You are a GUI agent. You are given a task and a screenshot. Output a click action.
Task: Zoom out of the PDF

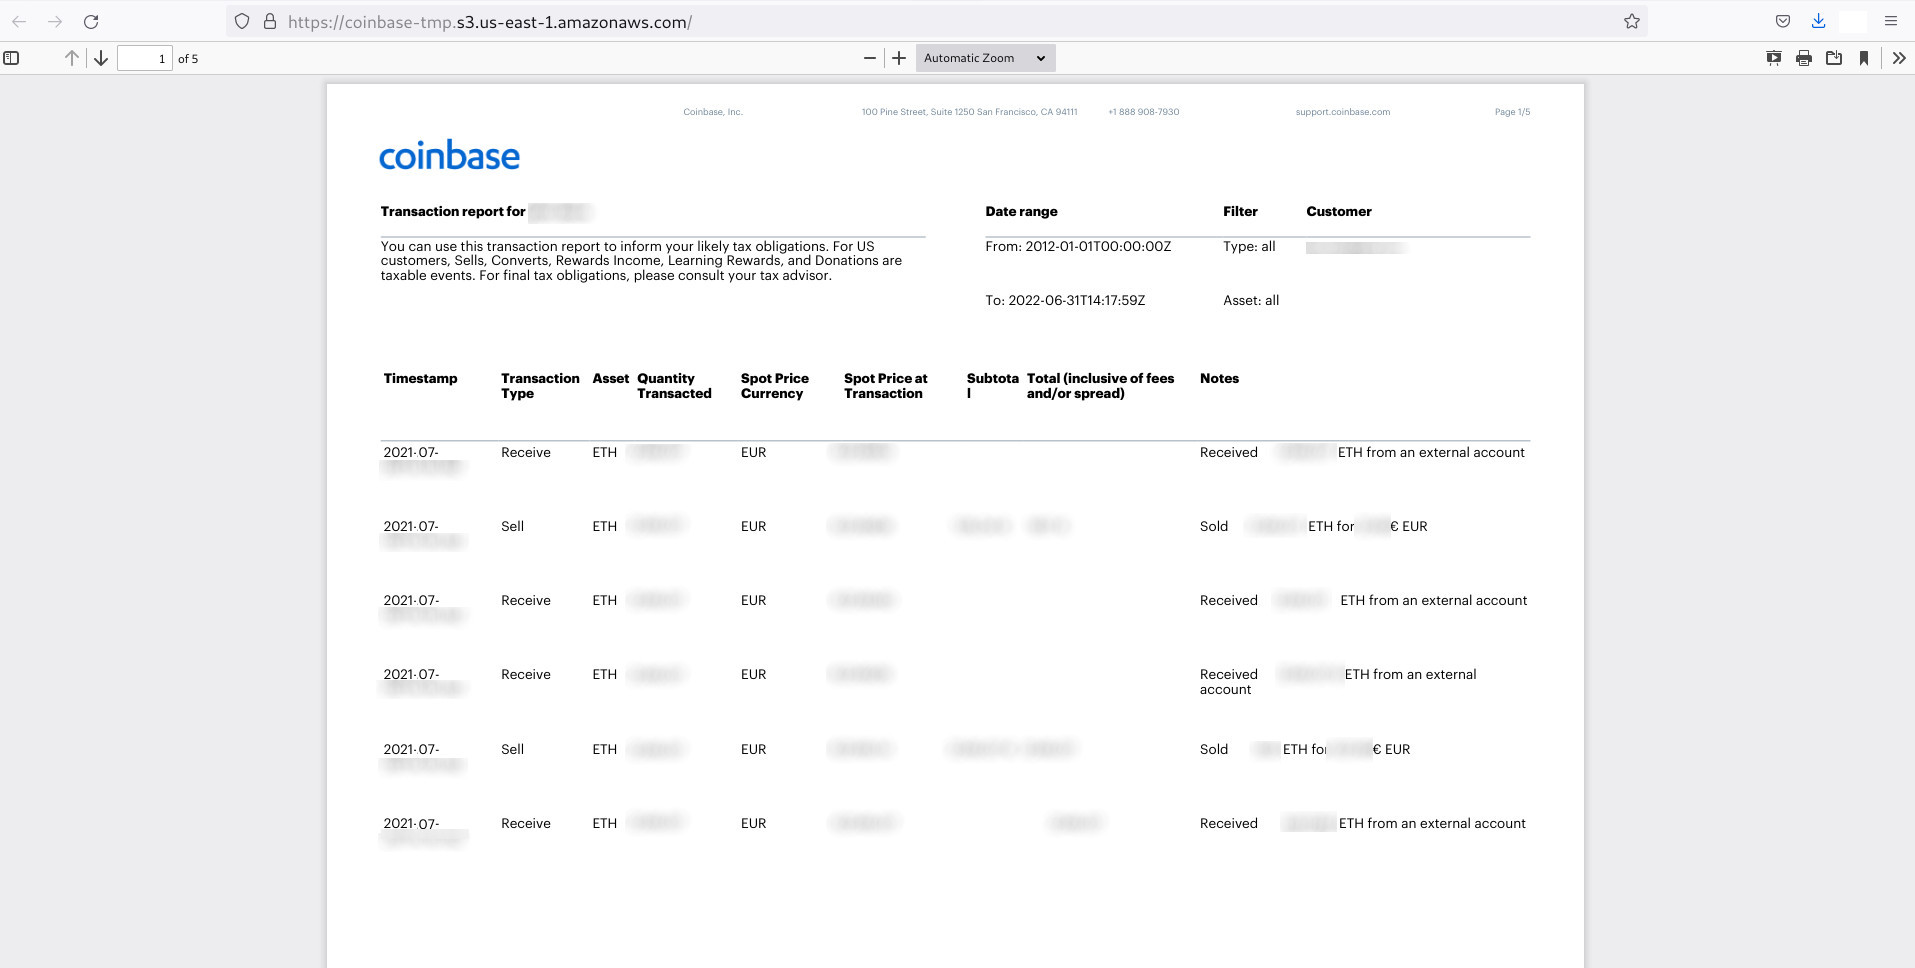(870, 58)
